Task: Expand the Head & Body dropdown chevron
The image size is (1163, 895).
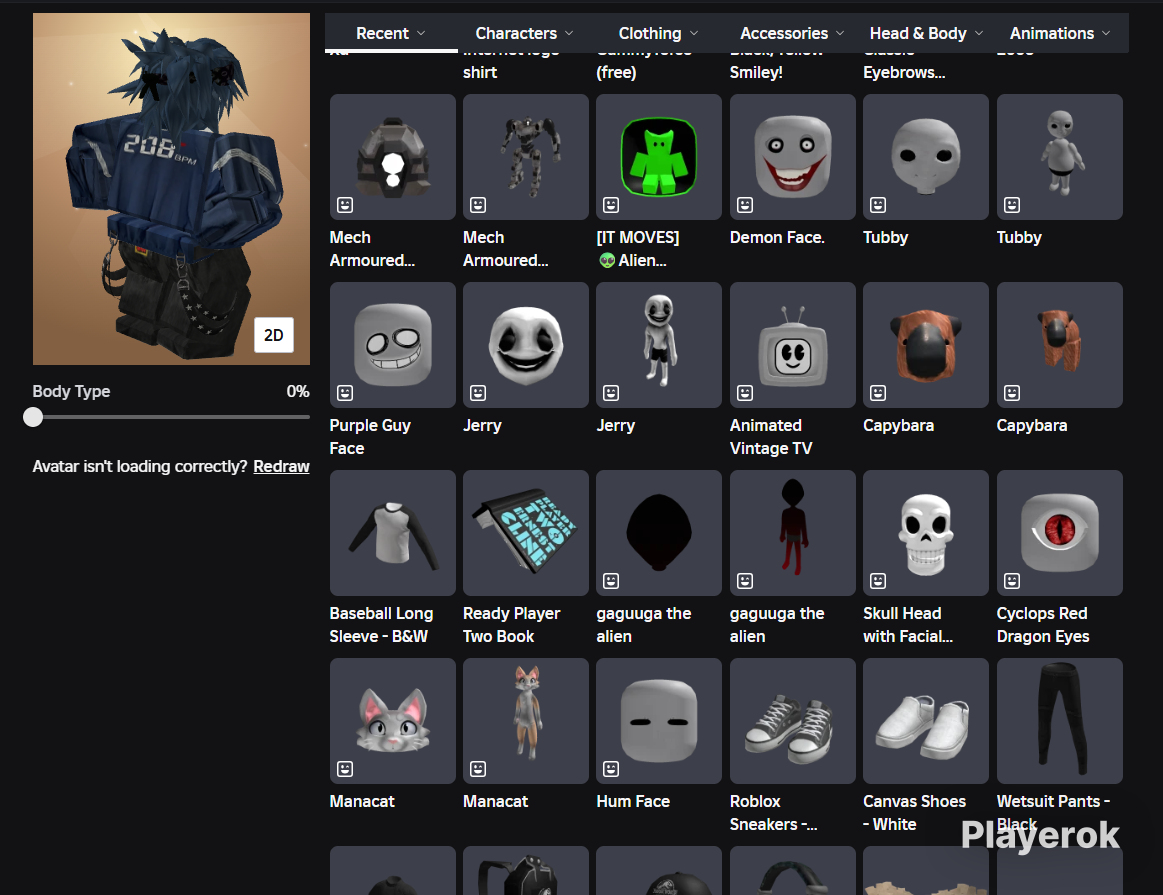Action: 978,33
